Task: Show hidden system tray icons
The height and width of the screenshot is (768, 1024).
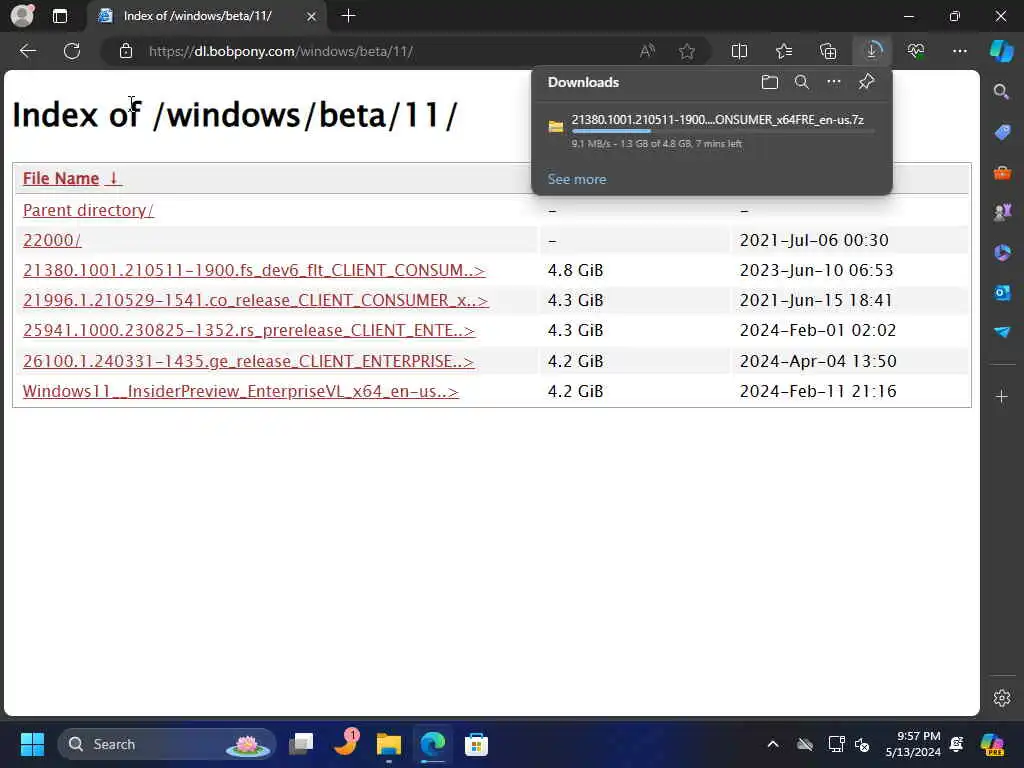Action: pos(773,744)
